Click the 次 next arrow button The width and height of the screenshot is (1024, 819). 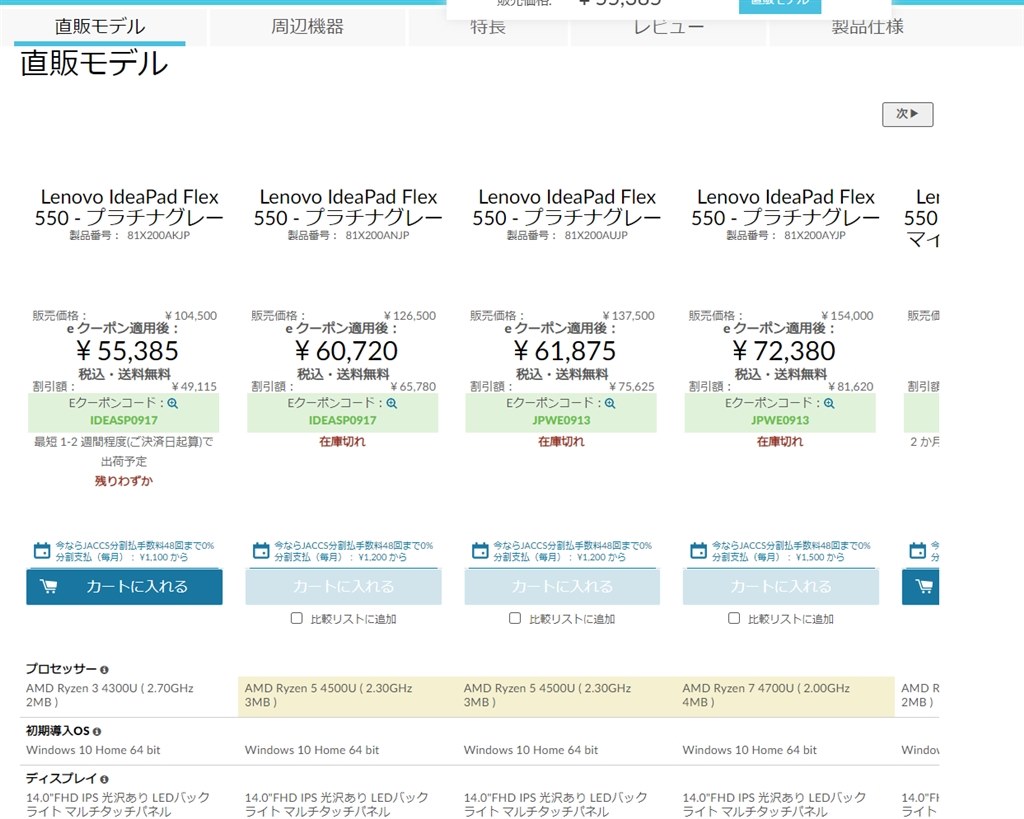pyautogui.click(x=907, y=114)
